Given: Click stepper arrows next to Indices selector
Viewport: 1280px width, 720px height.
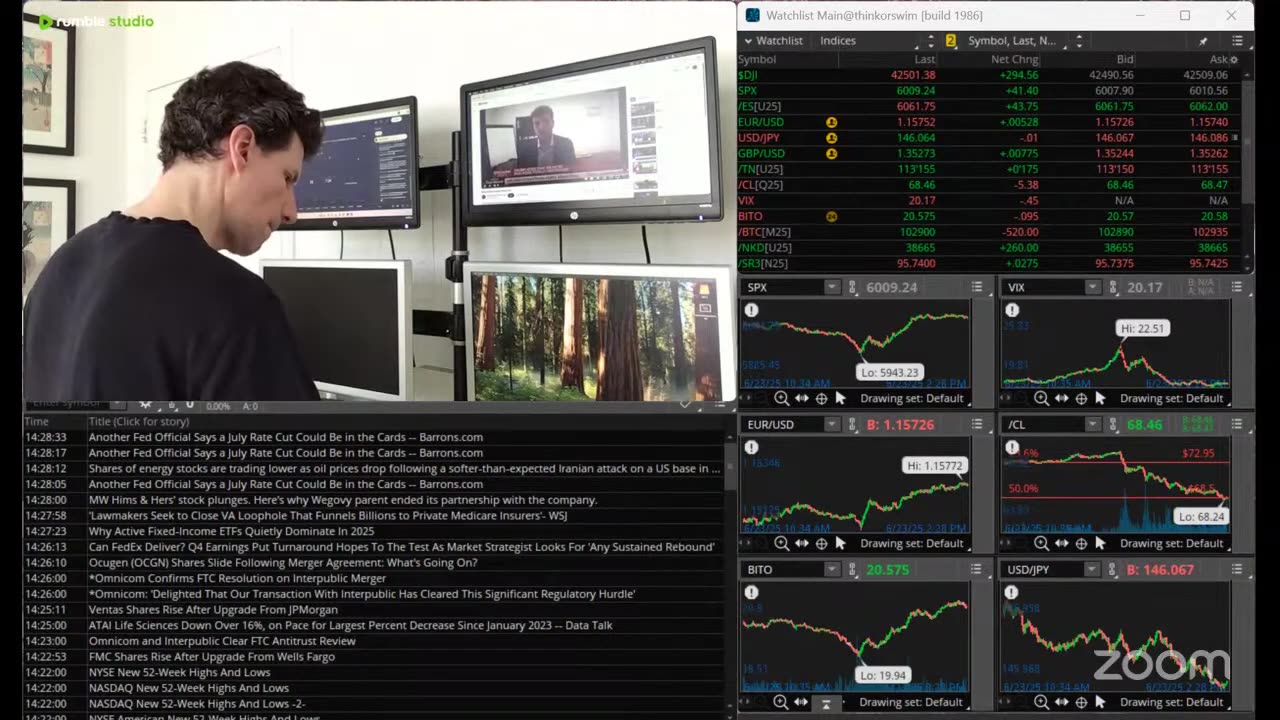Looking at the screenshot, I should tap(931, 41).
